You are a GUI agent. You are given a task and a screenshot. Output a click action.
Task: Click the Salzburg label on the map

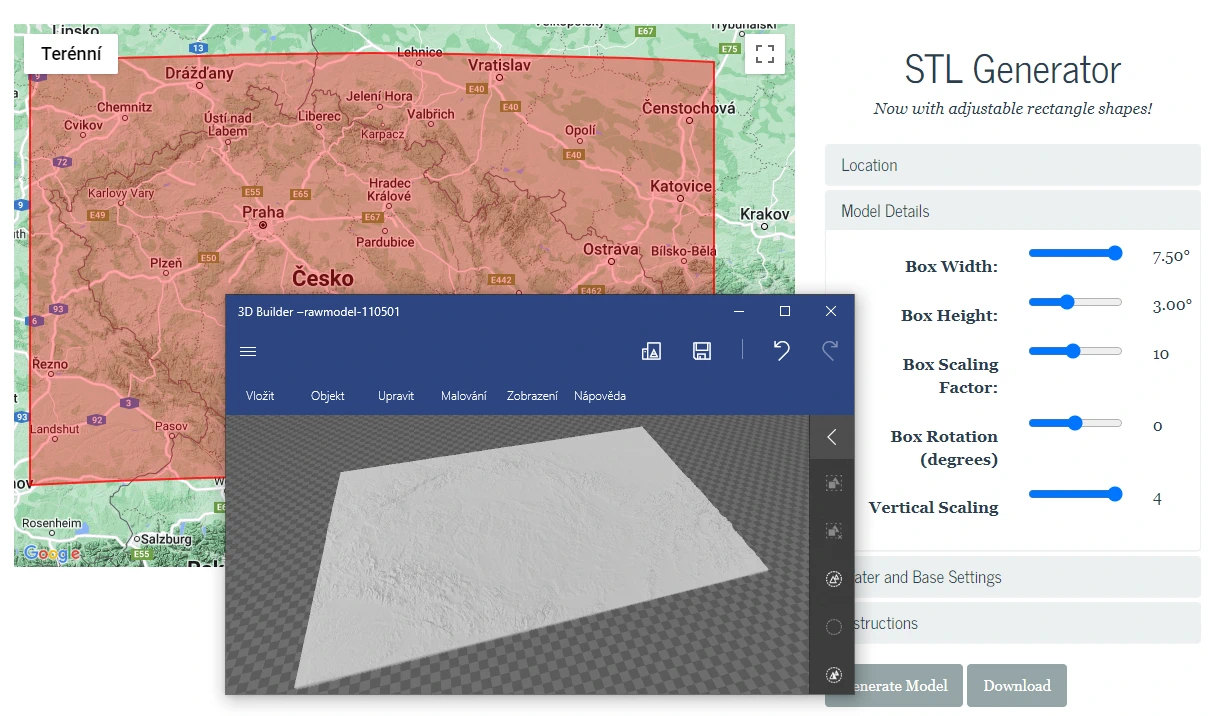(165, 539)
